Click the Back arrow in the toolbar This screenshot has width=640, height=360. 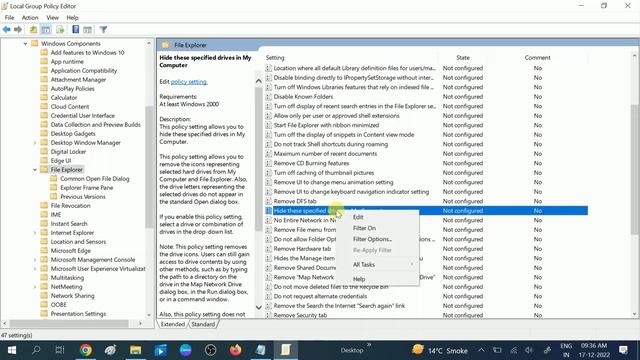click(7, 29)
